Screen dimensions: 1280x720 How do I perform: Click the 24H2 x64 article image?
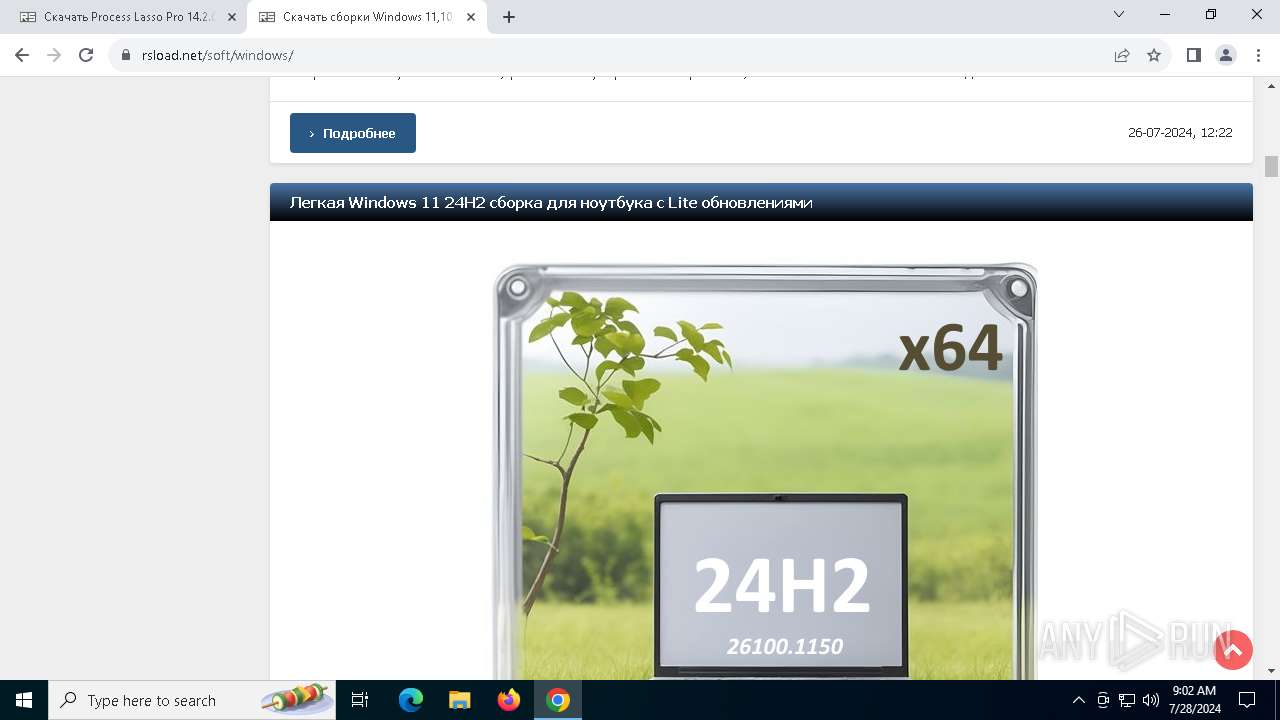(766, 470)
